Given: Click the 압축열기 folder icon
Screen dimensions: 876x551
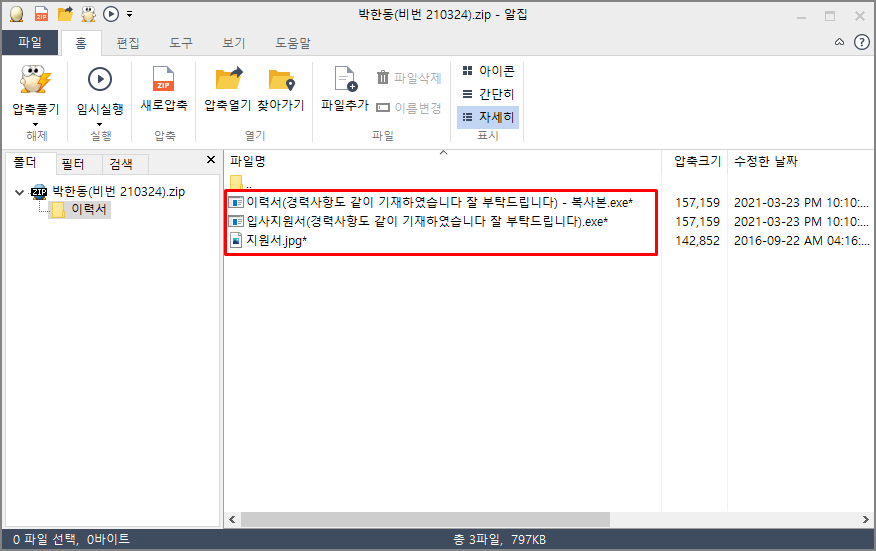Looking at the screenshot, I should click(x=229, y=79).
